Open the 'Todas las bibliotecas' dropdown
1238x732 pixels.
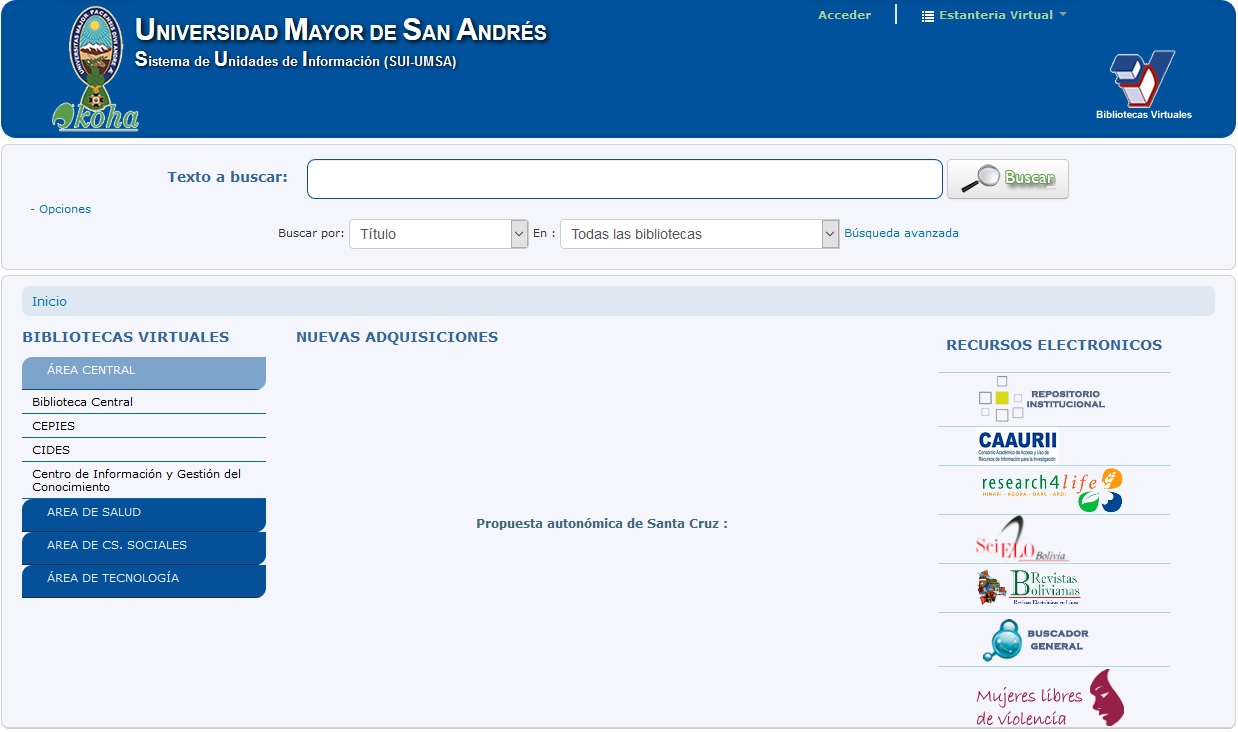click(699, 234)
